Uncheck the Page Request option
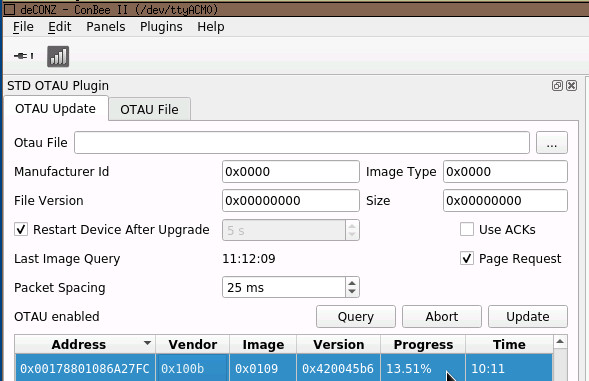The image size is (589, 381). 467,258
